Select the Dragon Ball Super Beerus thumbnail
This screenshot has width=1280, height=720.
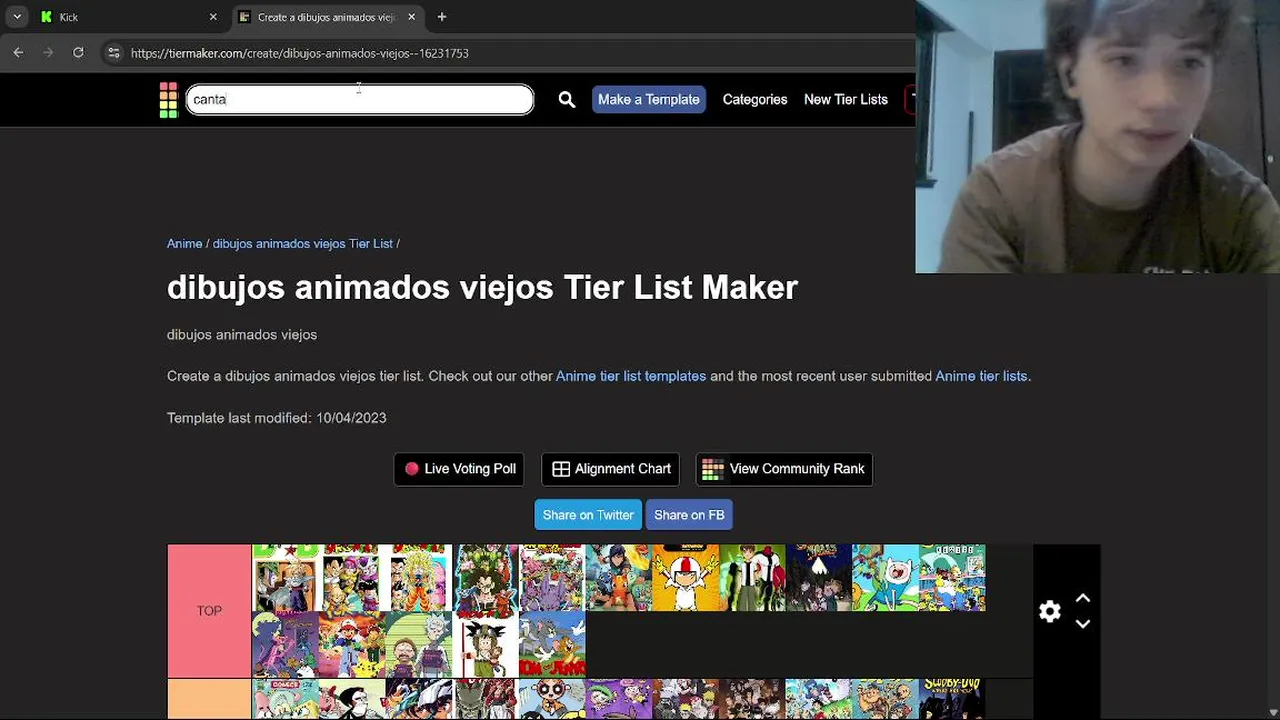point(552,578)
